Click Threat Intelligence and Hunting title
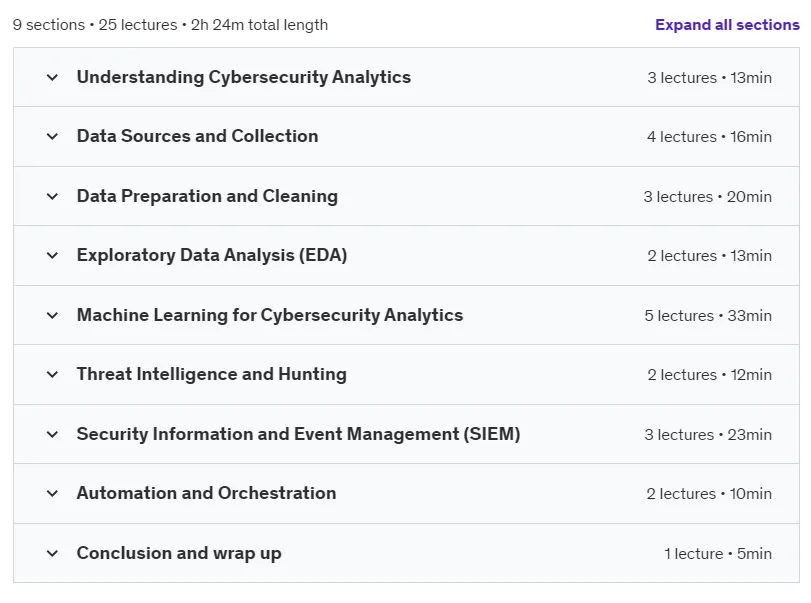Screen dimensions: 811x603 pos(212,374)
